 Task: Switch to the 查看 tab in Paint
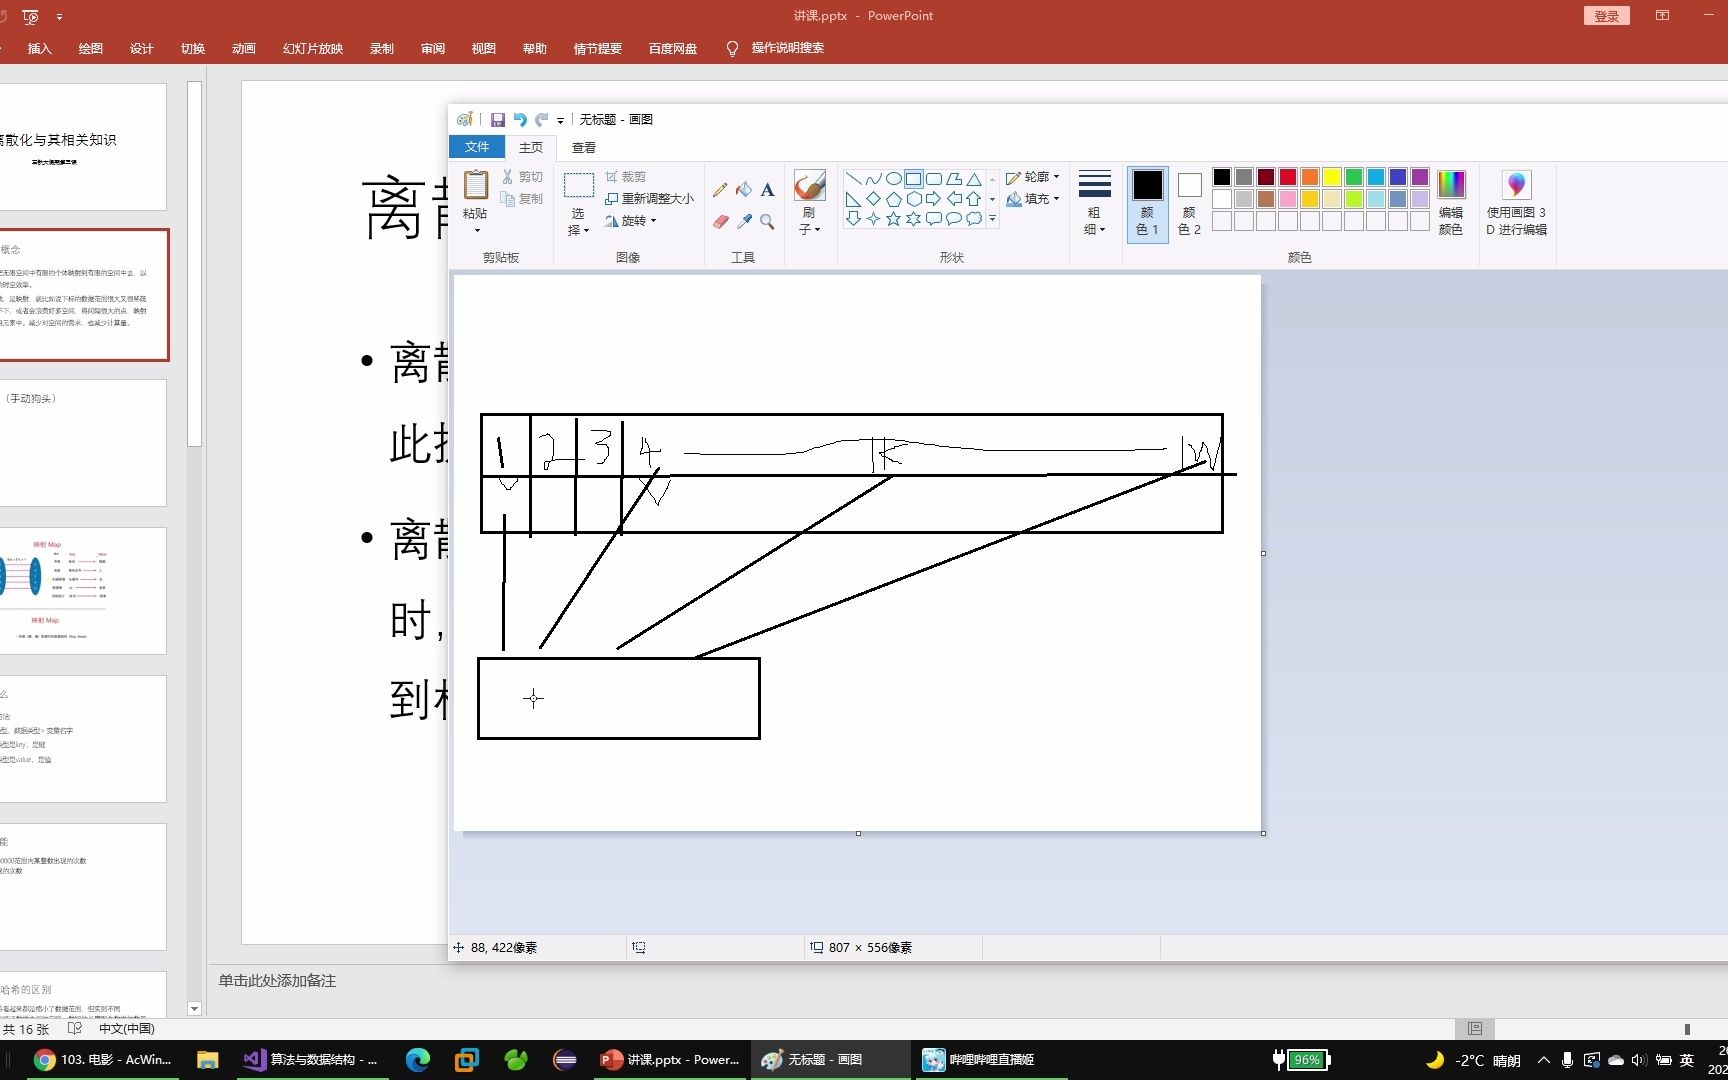pos(582,147)
